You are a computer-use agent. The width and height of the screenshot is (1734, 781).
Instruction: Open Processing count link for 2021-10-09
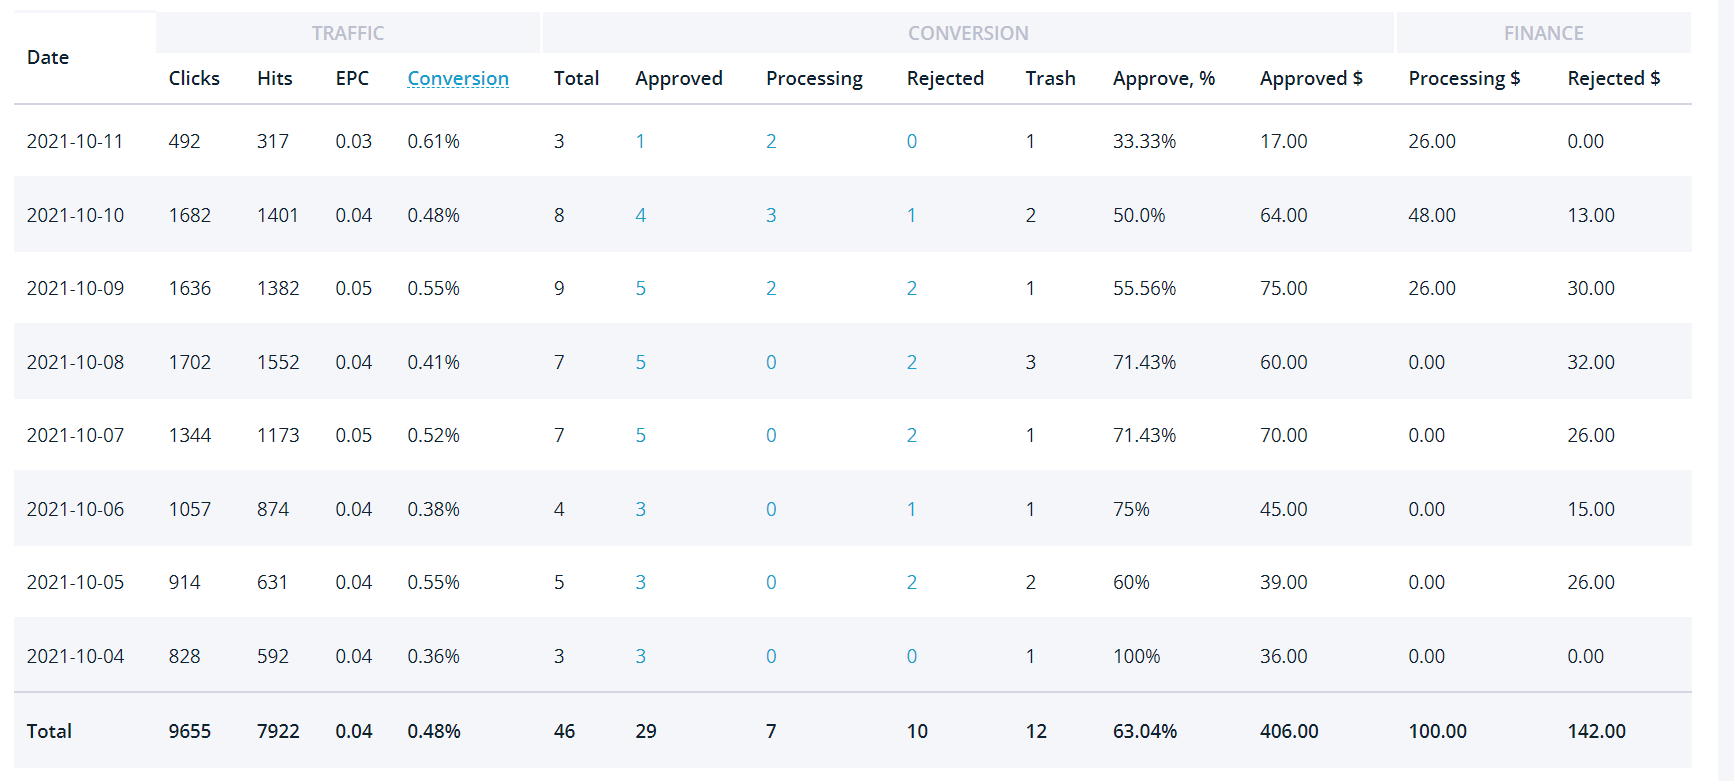point(771,288)
